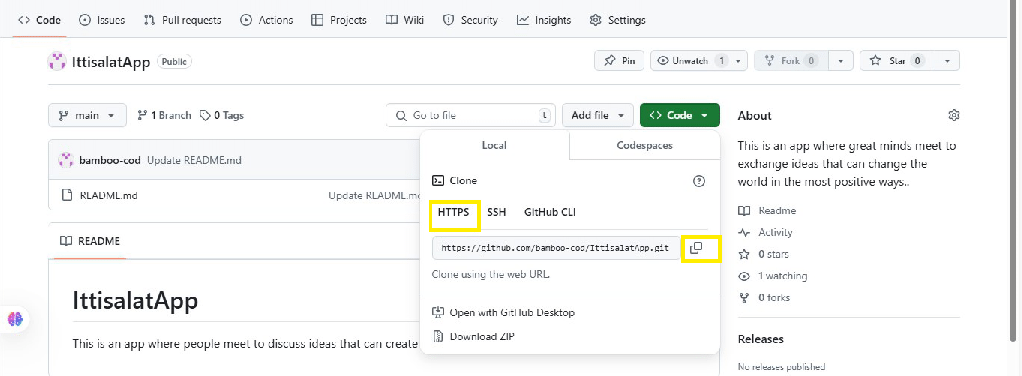Click the README.md file icon
The width and height of the screenshot is (1022, 376).
[x=66, y=195]
